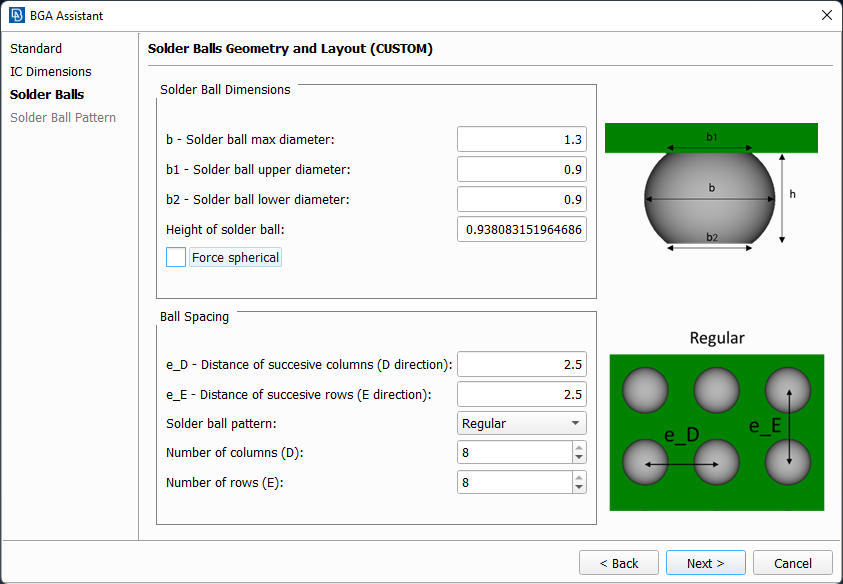Image resolution: width=843 pixels, height=584 pixels.
Task: Click the 'Solder Ball Dimensions' group title
Action: coord(225,90)
